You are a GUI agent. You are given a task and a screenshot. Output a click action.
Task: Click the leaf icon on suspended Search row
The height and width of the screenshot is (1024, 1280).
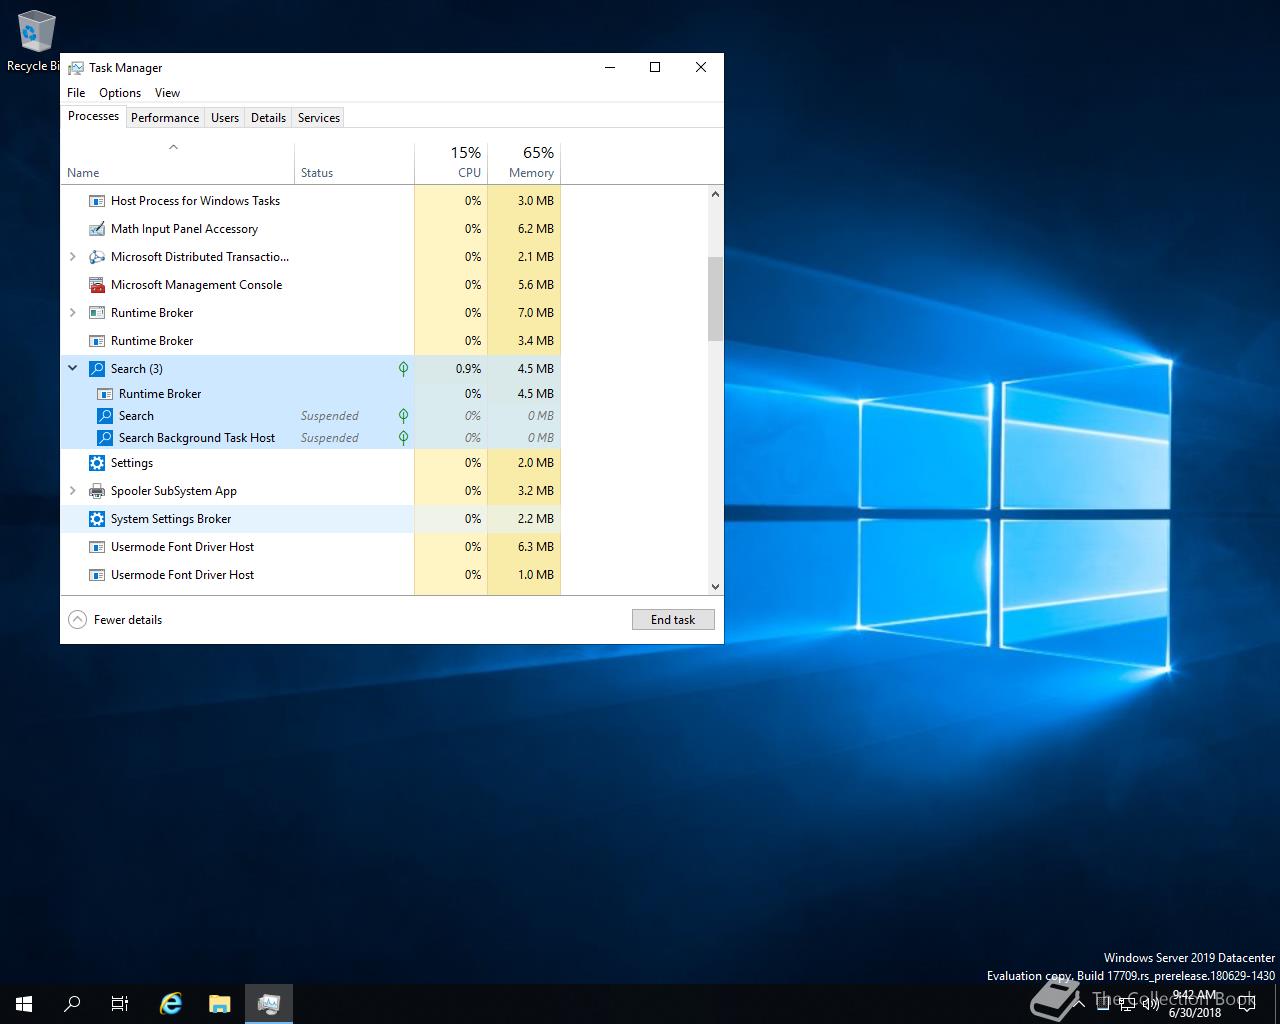click(x=403, y=416)
